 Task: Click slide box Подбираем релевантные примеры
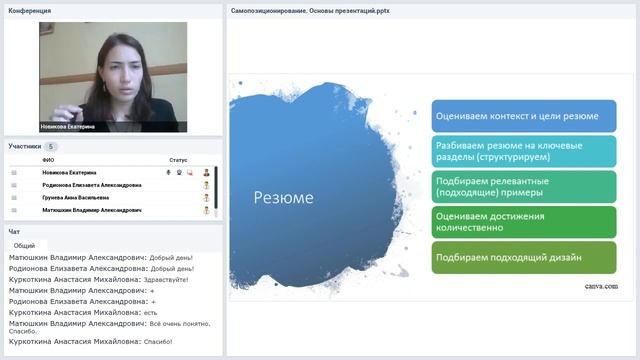click(x=524, y=187)
